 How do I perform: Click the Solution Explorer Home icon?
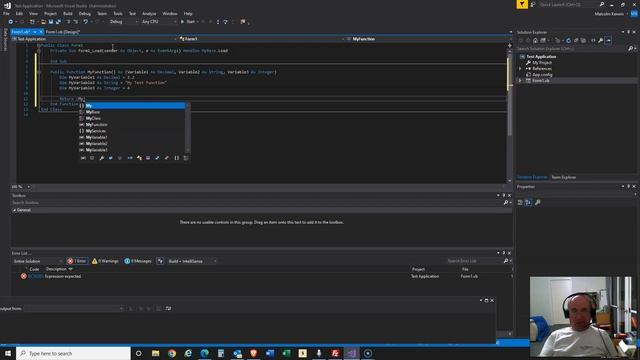536,40
